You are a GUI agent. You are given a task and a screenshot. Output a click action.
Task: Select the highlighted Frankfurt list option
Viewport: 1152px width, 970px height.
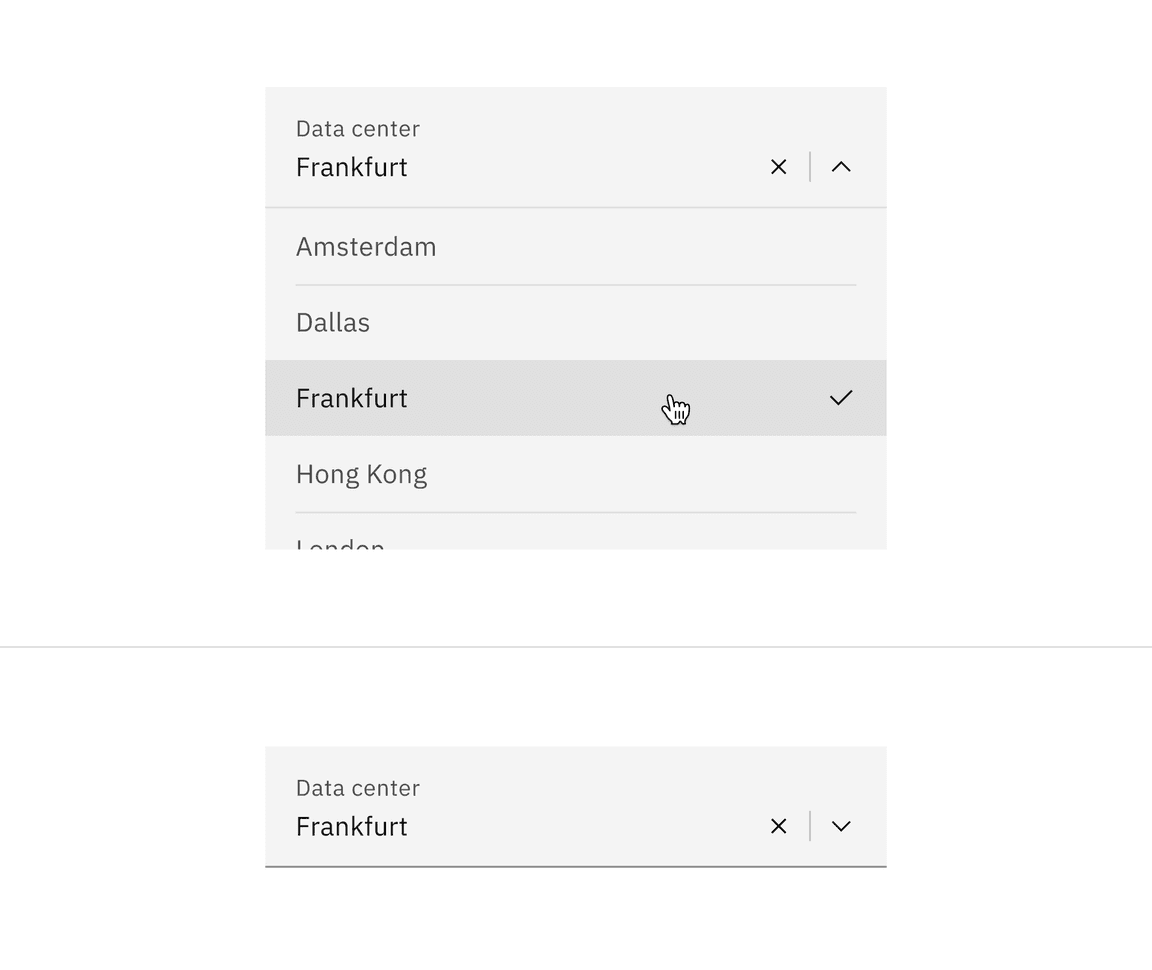point(575,398)
